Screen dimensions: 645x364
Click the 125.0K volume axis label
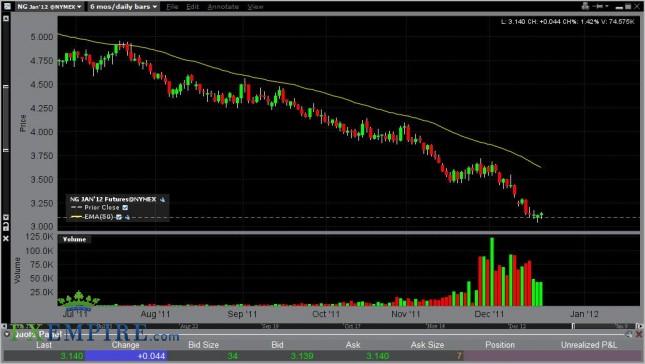(x=39, y=237)
